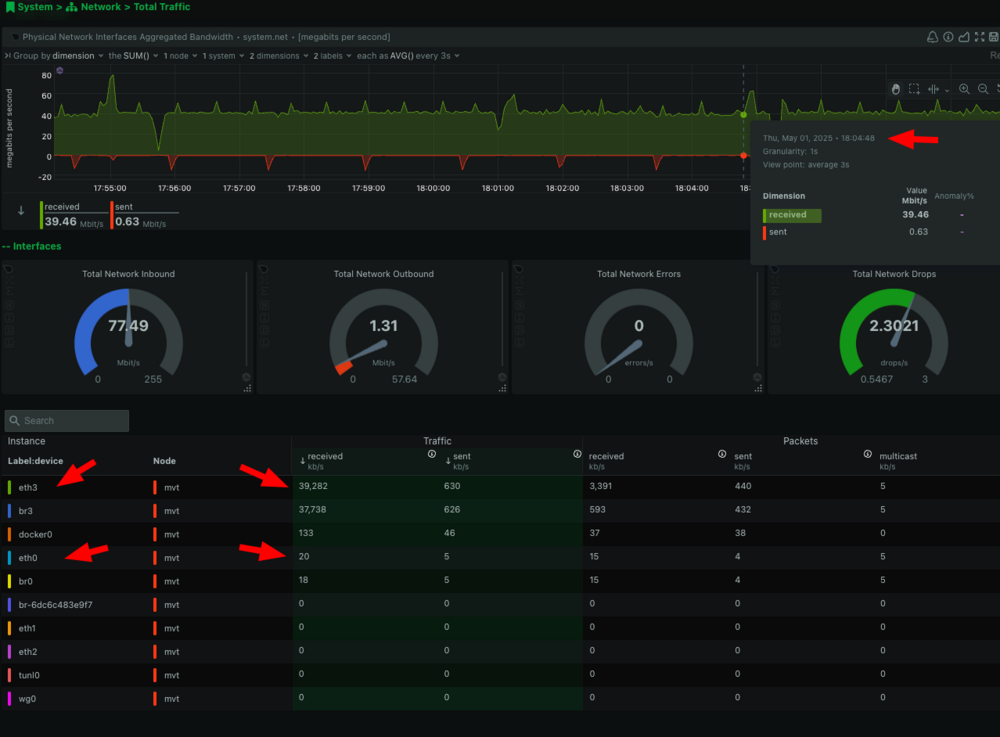Focus the interfaces Search field
Image resolution: width=1000 pixels, height=737 pixels.
pos(67,421)
